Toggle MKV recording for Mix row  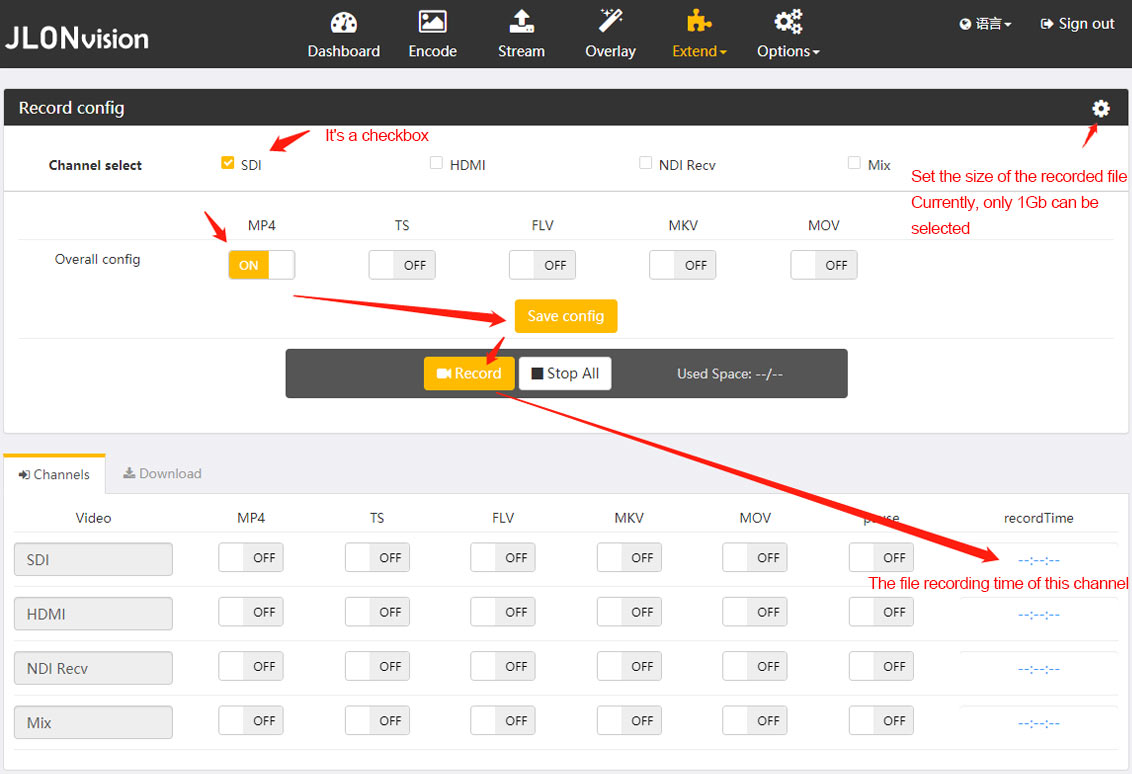(629, 720)
